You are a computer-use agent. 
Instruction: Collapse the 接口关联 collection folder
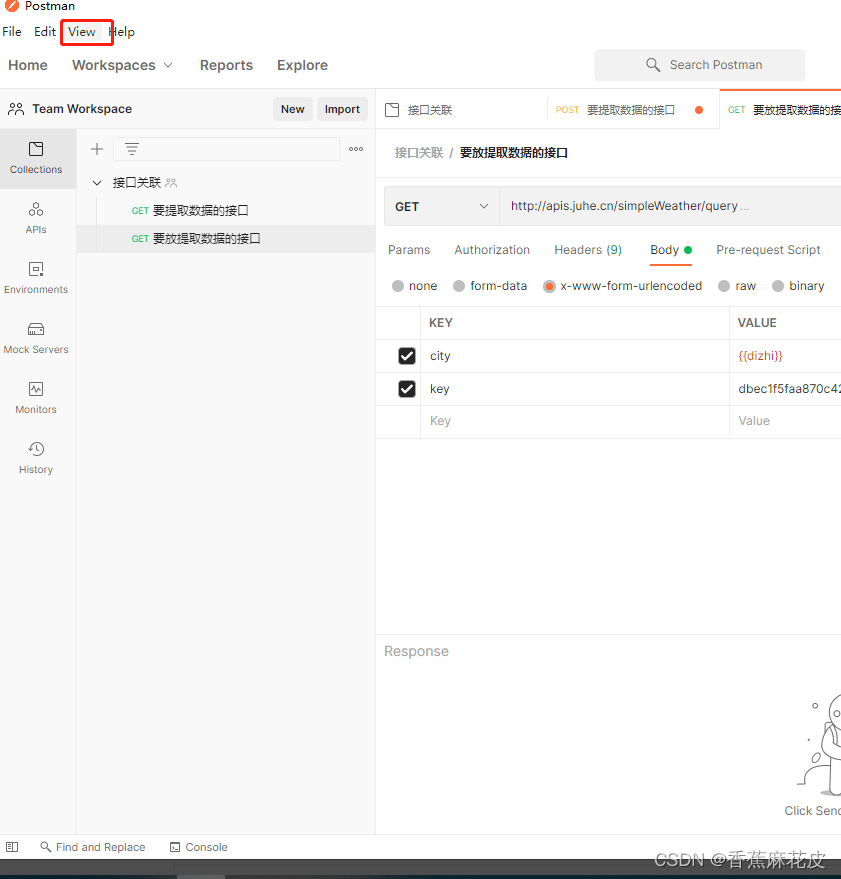tap(97, 183)
